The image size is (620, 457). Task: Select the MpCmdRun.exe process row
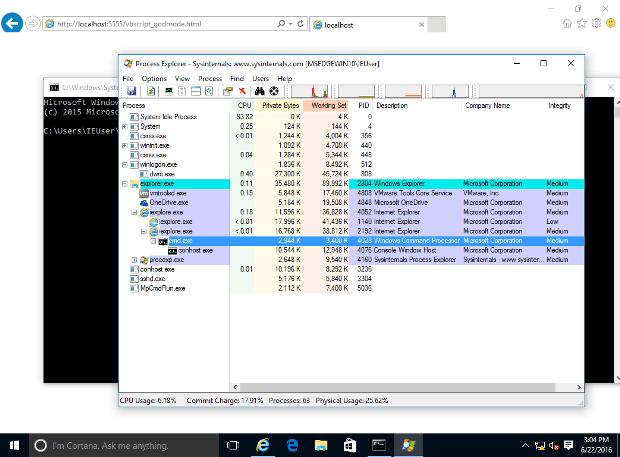352,288
